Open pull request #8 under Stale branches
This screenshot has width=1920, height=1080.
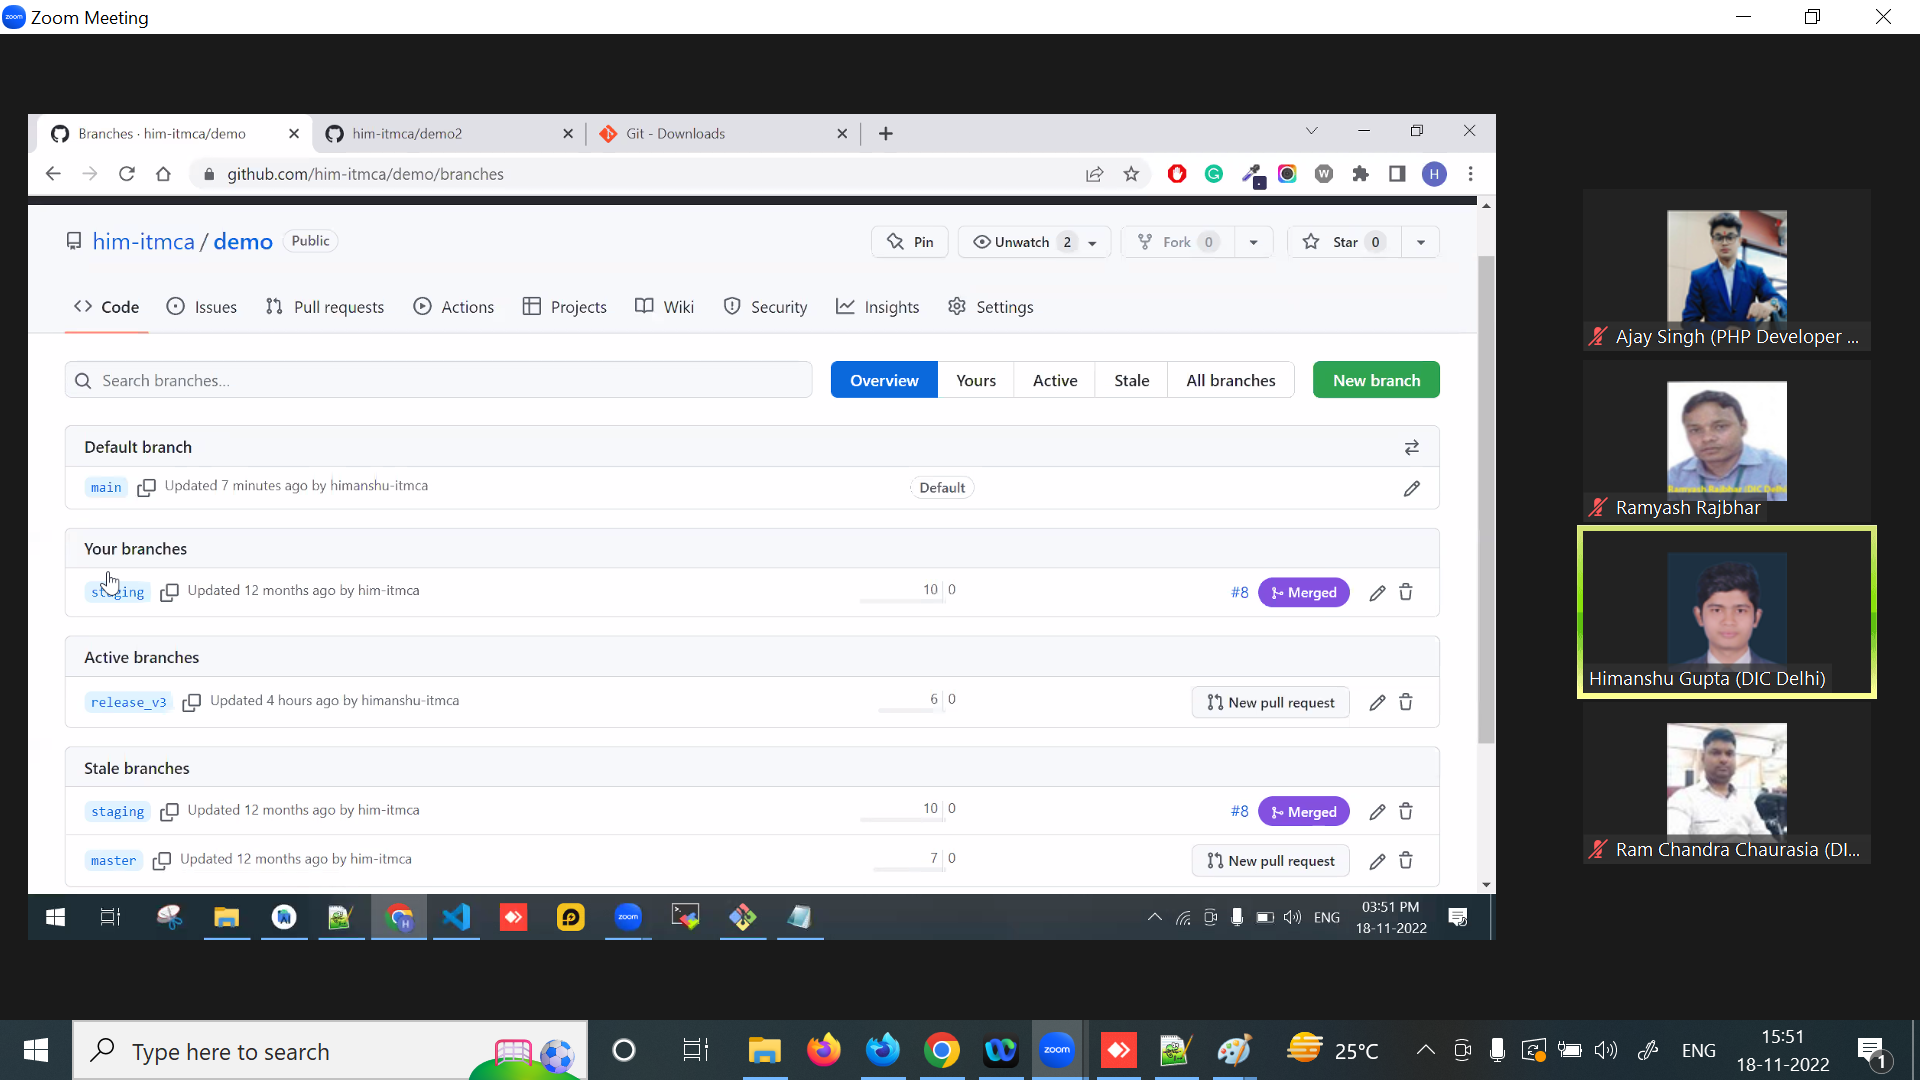point(1239,812)
